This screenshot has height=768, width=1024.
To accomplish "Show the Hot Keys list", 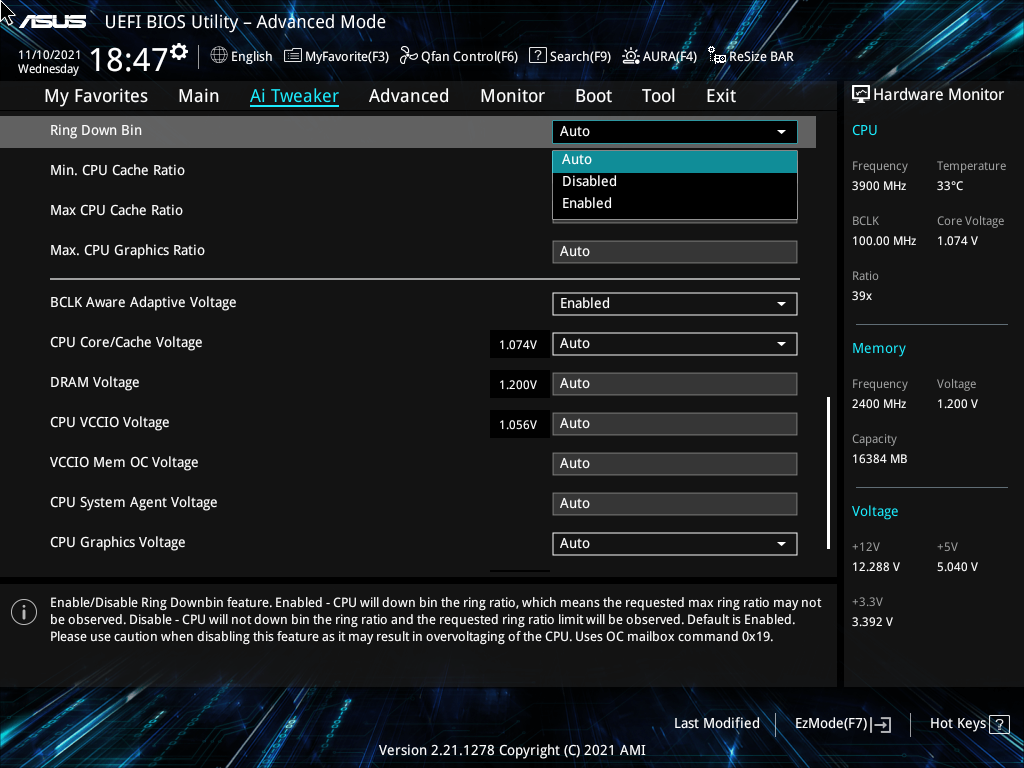I will coord(957,724).
